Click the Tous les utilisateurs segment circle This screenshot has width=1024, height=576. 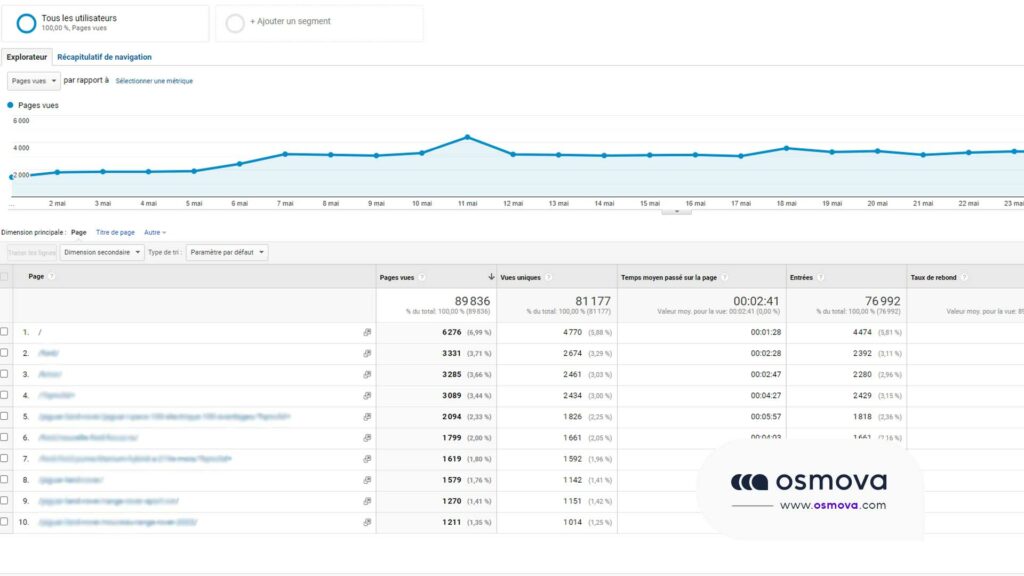point(26,23)
